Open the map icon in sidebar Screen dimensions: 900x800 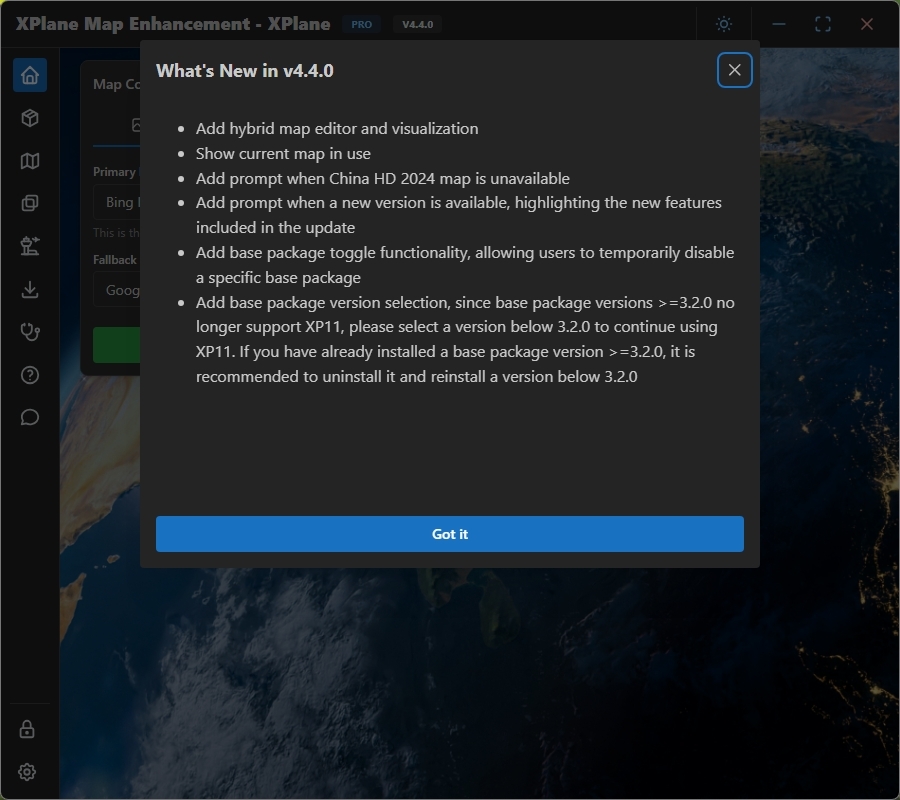[x=30, y=161]
